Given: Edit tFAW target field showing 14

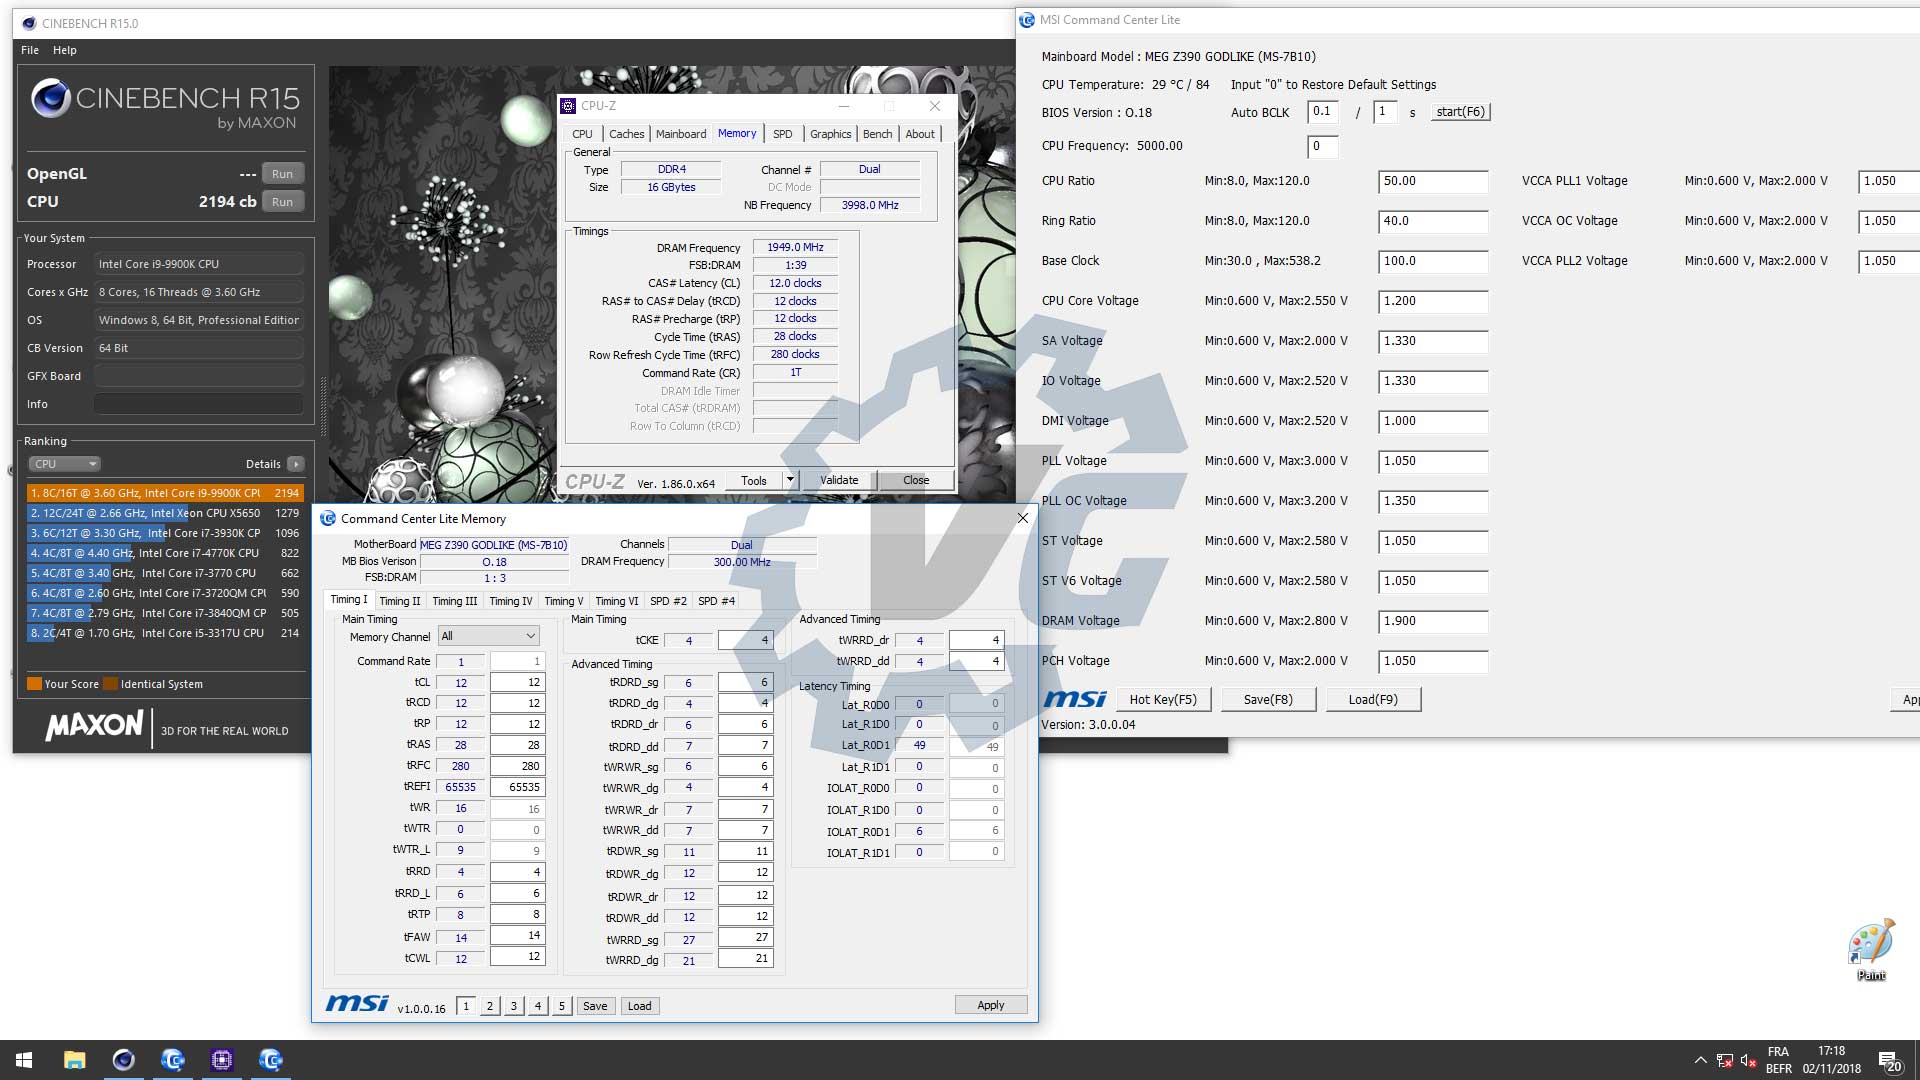Looking at the screenshot, I should tap(517, 936).
